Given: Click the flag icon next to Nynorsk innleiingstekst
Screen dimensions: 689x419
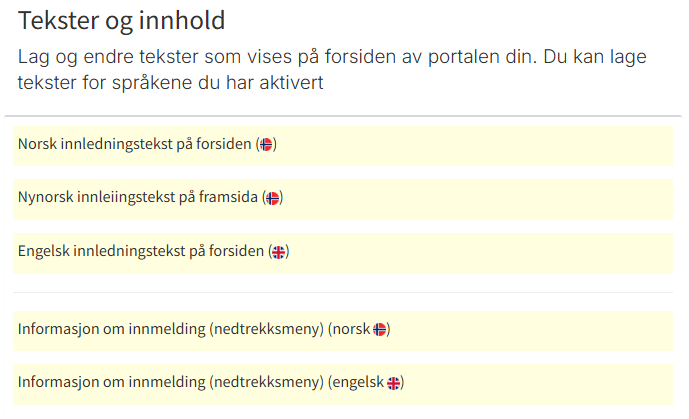Looking at the screenshot, I should pyautogui.click(x=273, y=198).
